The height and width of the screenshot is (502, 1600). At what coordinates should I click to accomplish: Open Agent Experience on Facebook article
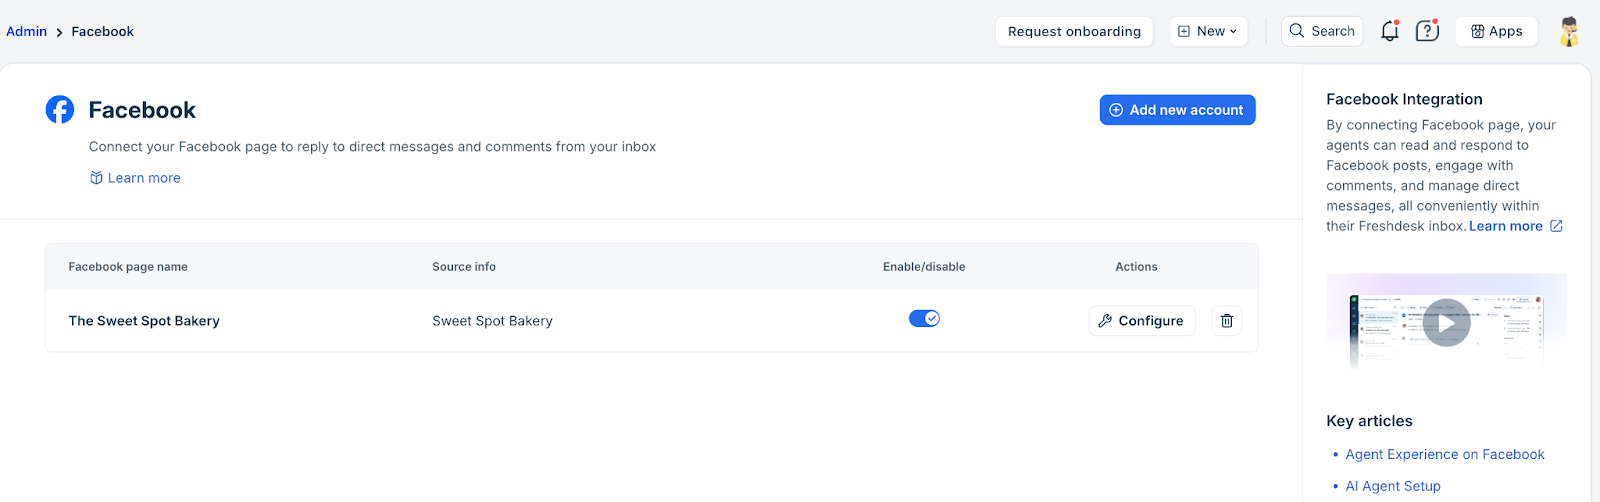(1445, 454)
